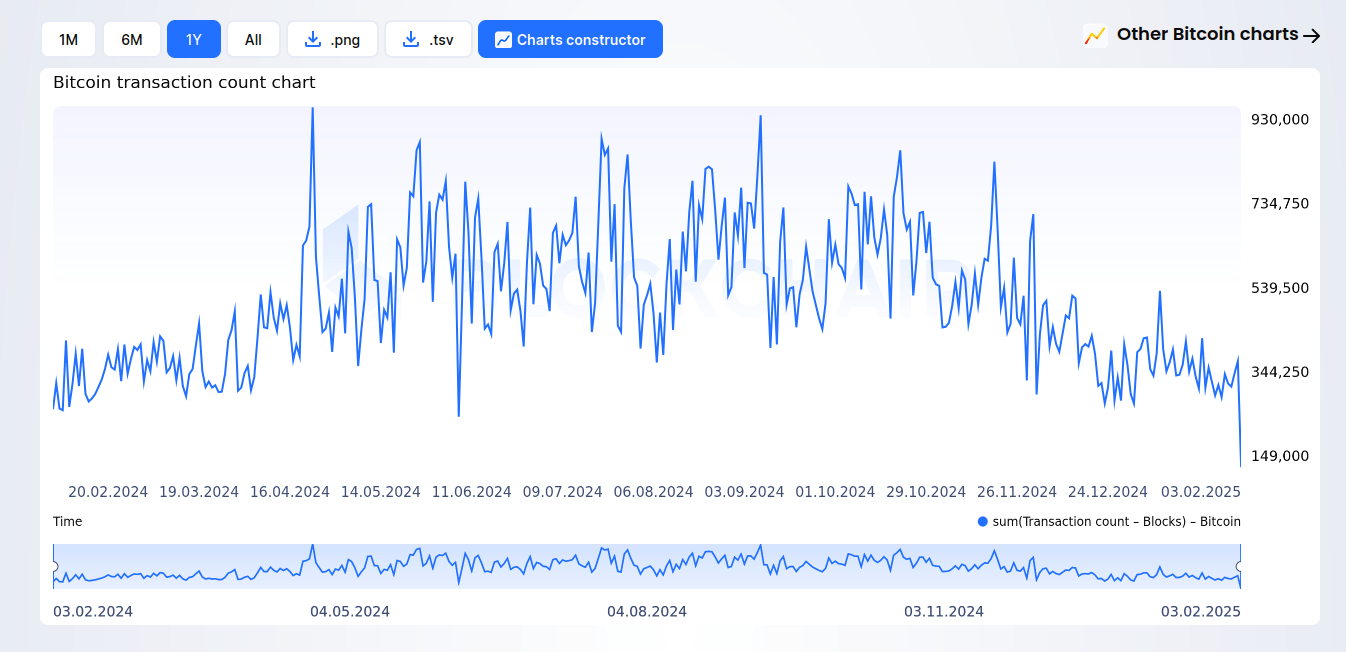Open the Charts constructor

[x=570, y=39]
